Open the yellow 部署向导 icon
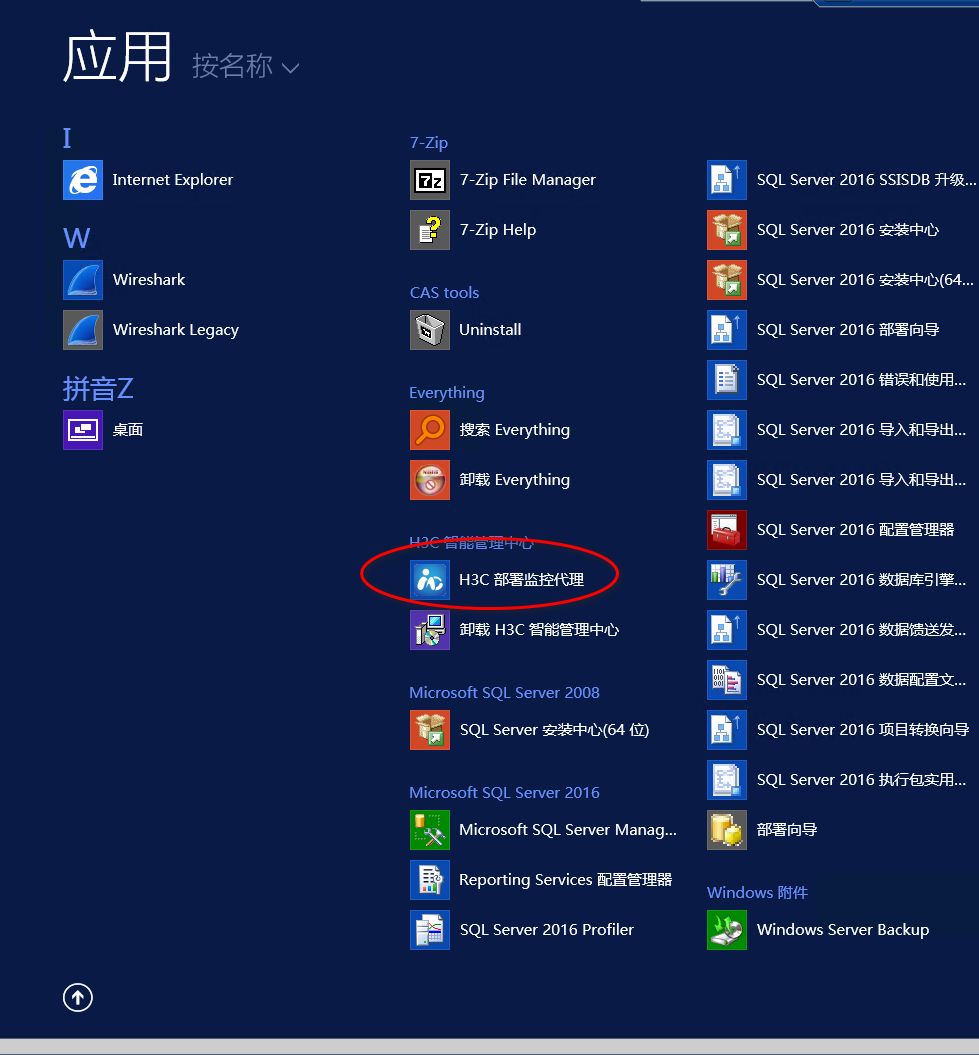 click(x=727, y=830)
